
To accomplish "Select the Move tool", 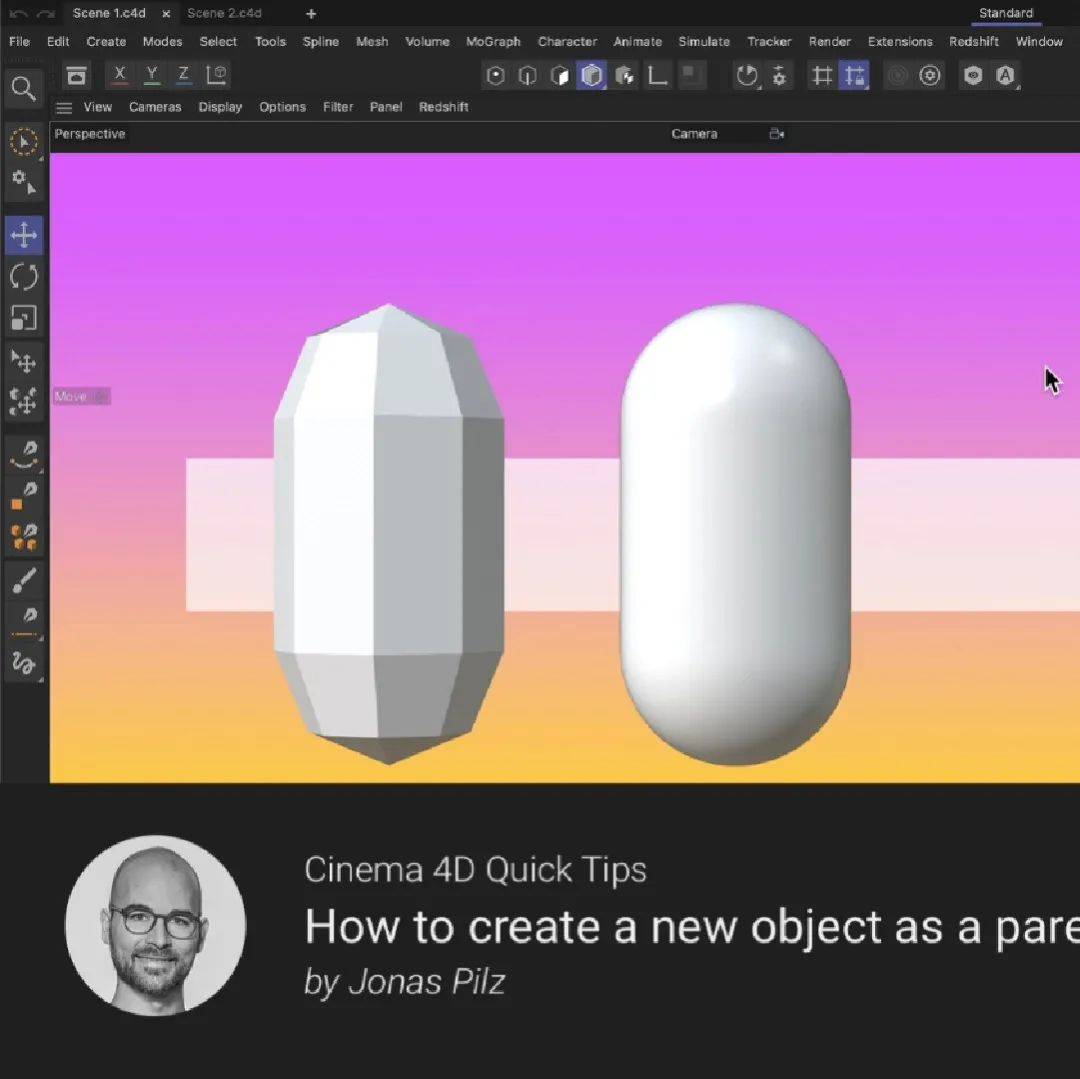I will [x=24, y=234].
